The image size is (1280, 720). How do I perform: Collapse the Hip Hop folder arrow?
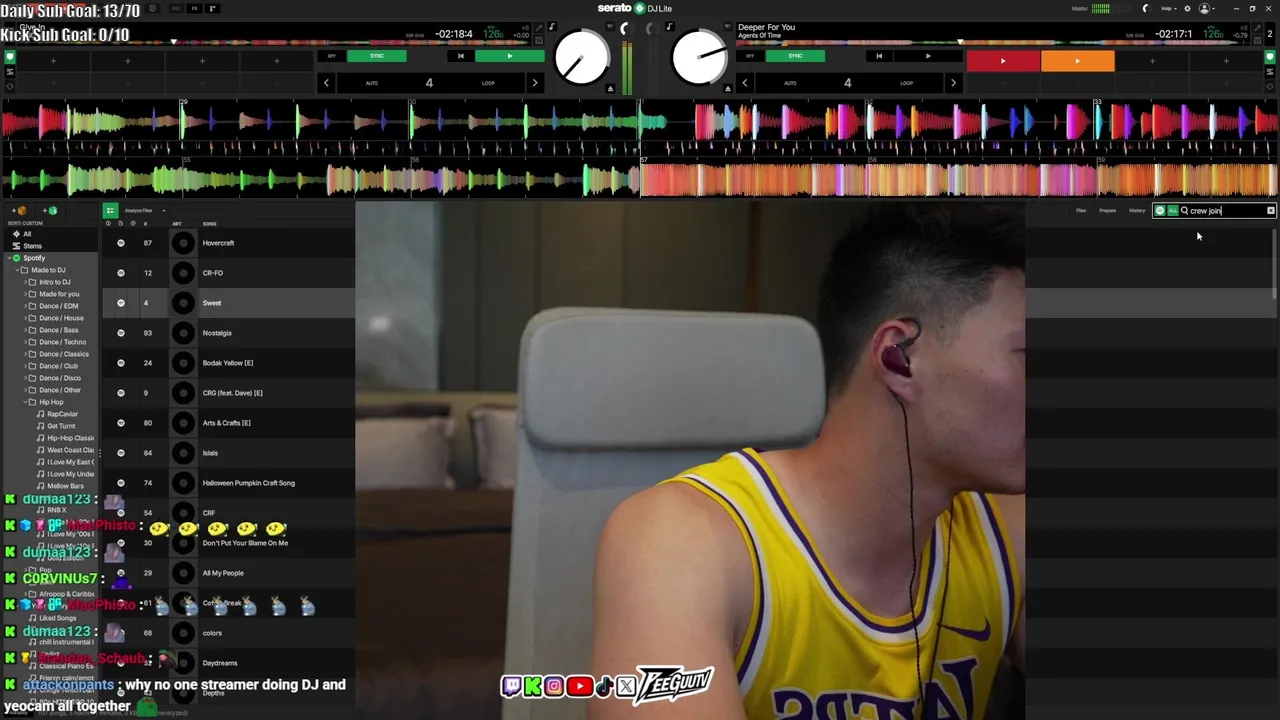pos(24,402)
